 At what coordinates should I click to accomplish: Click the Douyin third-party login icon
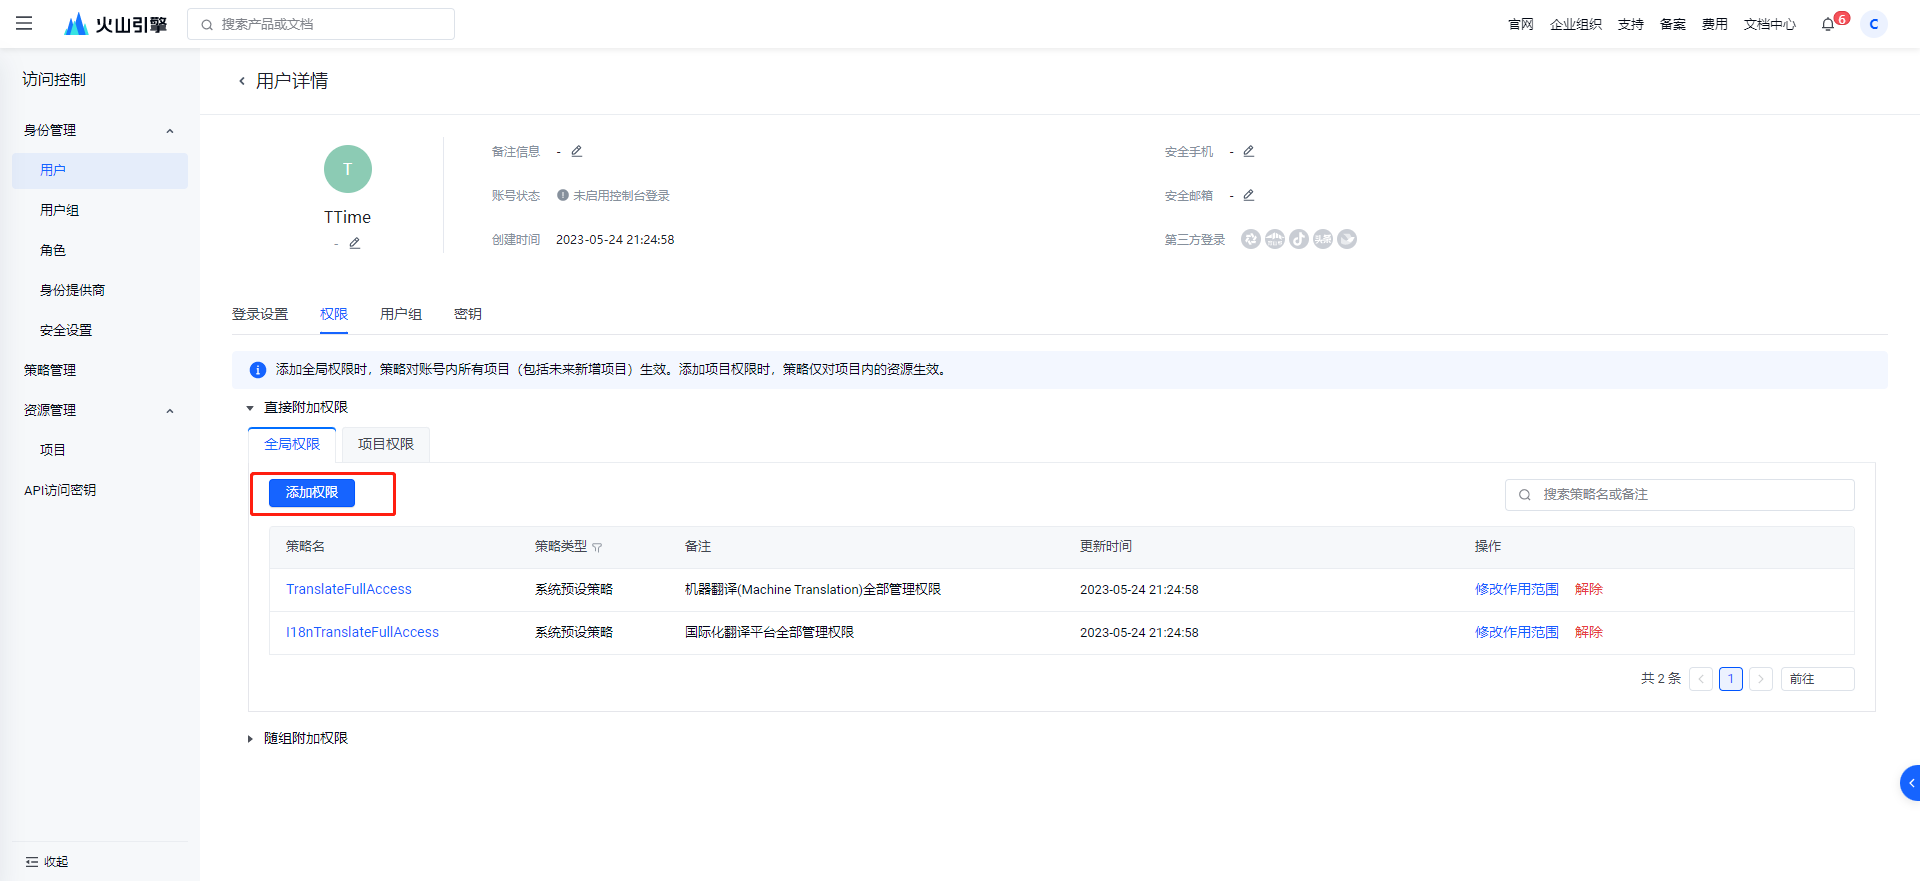click(x=1299, y=239)
